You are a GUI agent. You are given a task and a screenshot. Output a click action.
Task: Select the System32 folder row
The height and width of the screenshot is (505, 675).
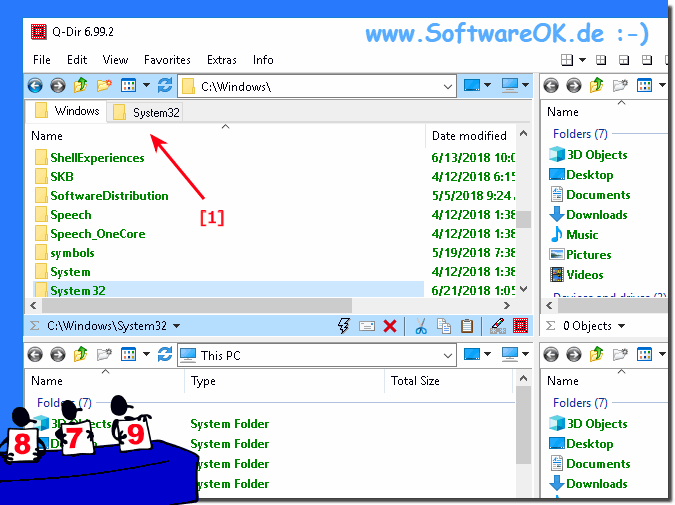pyautogui.click(x=228, y=290)
